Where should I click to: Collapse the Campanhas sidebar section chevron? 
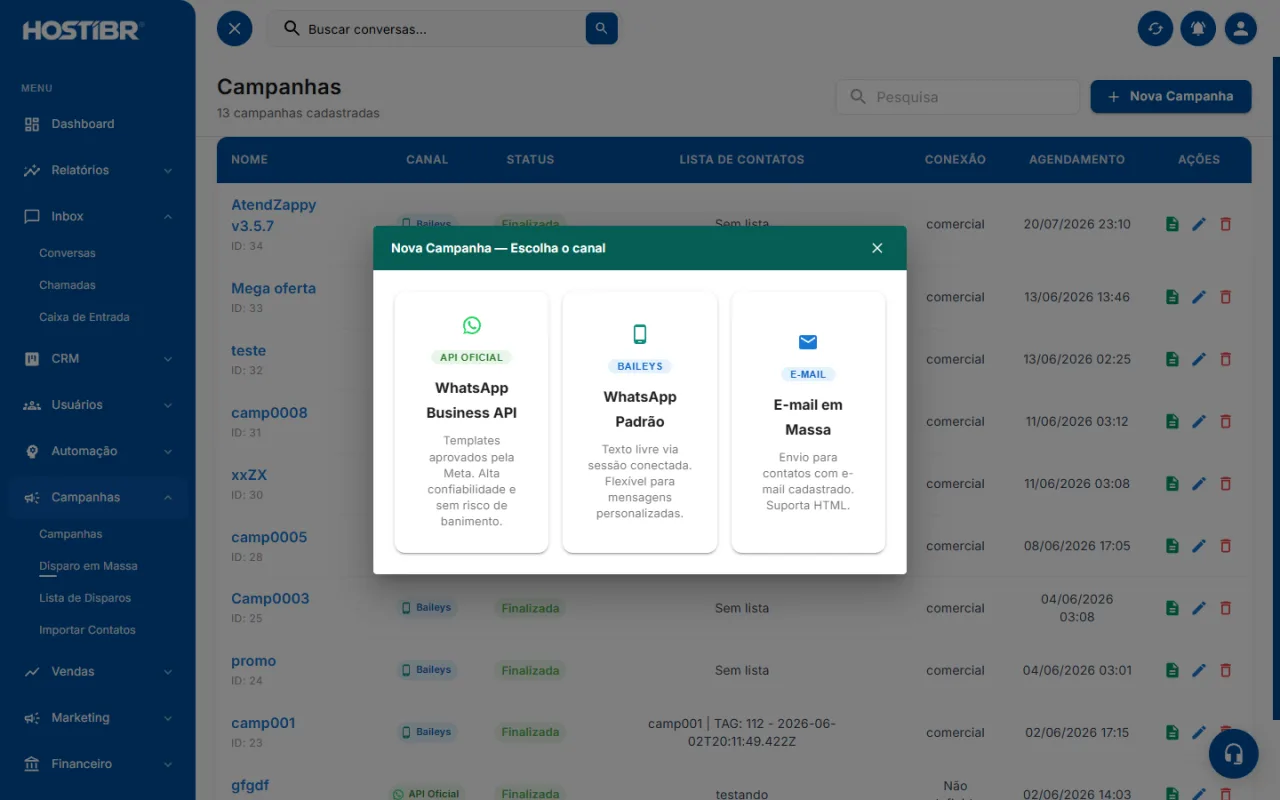point(168,498)
